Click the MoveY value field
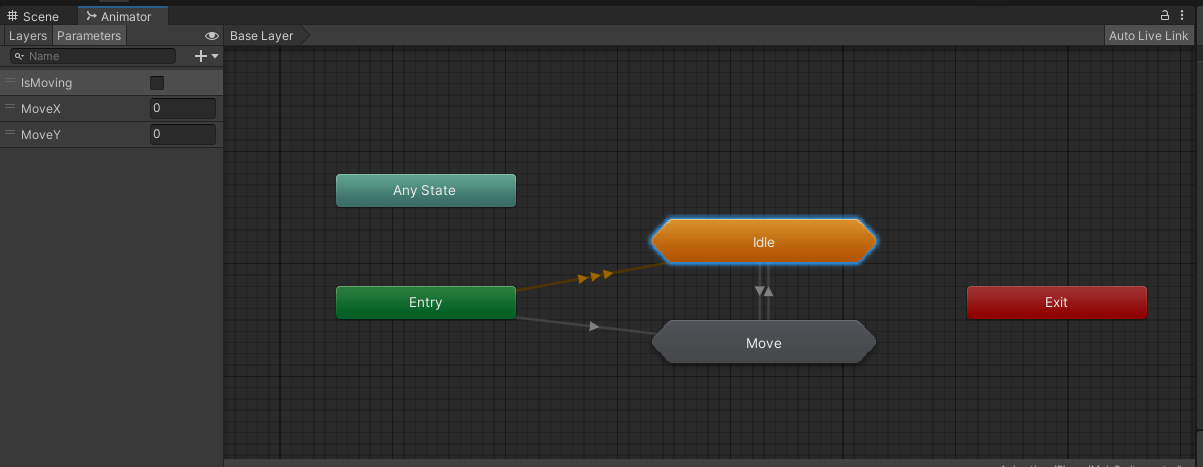The height and width of the screenshot is (467, 1203). click(183, 134)
